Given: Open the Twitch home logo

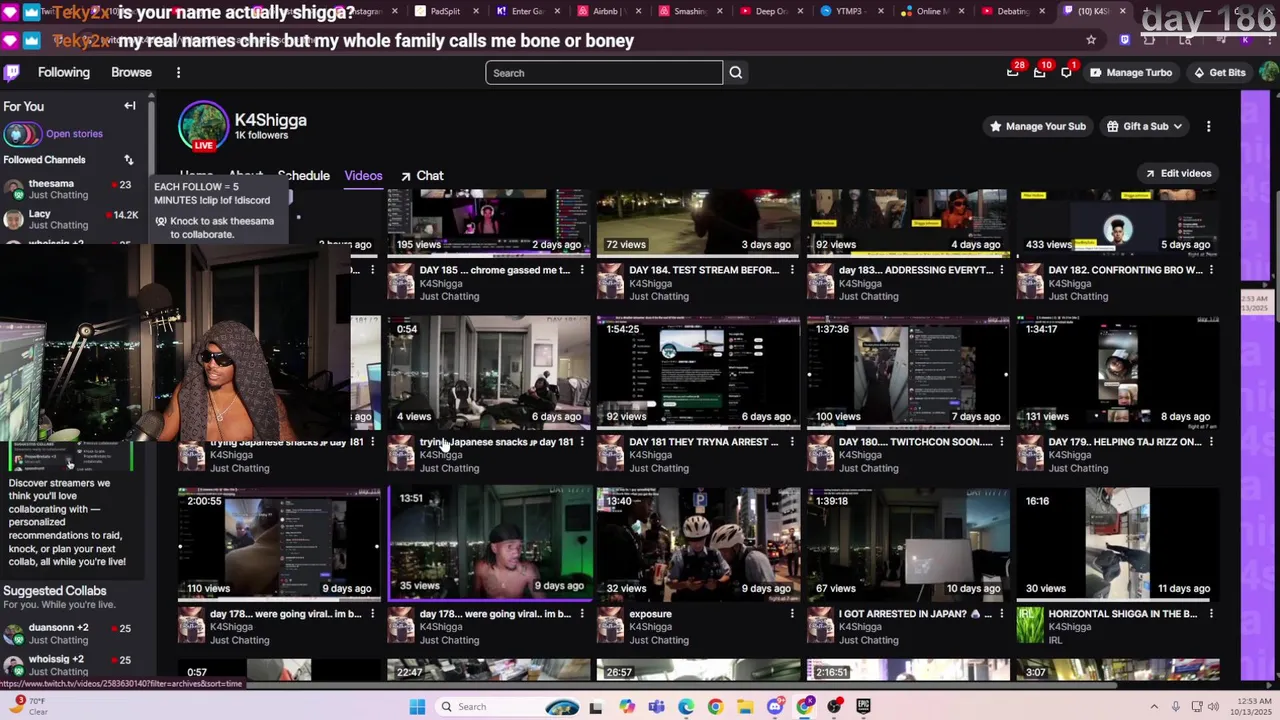Looking at the screenshot, I should click(12, 72).
